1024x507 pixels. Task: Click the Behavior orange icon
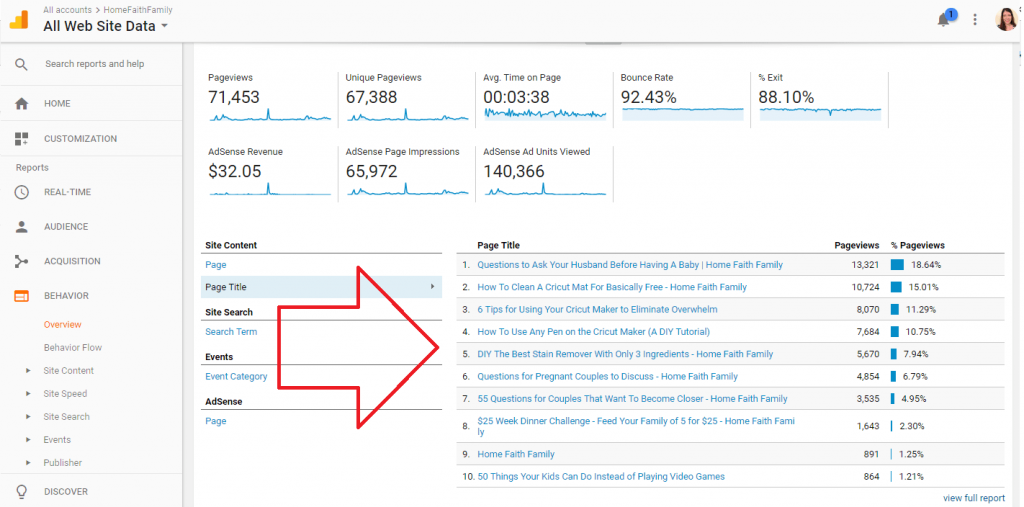(22, 296)
